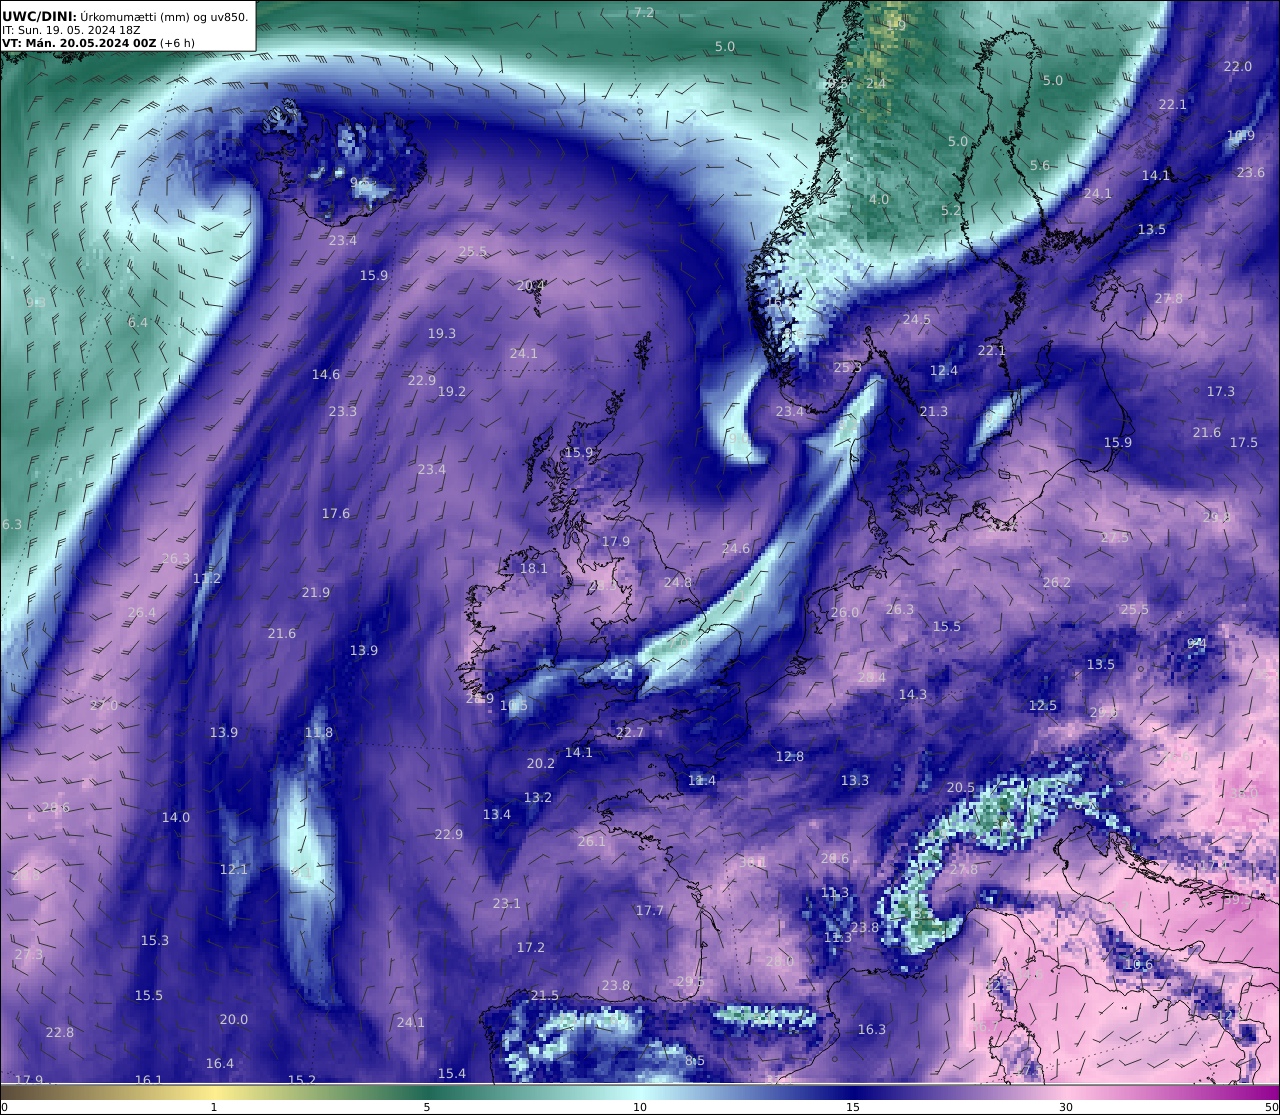Click the map value '20.2'
1280x1115 pixels.
pos(541,764)
